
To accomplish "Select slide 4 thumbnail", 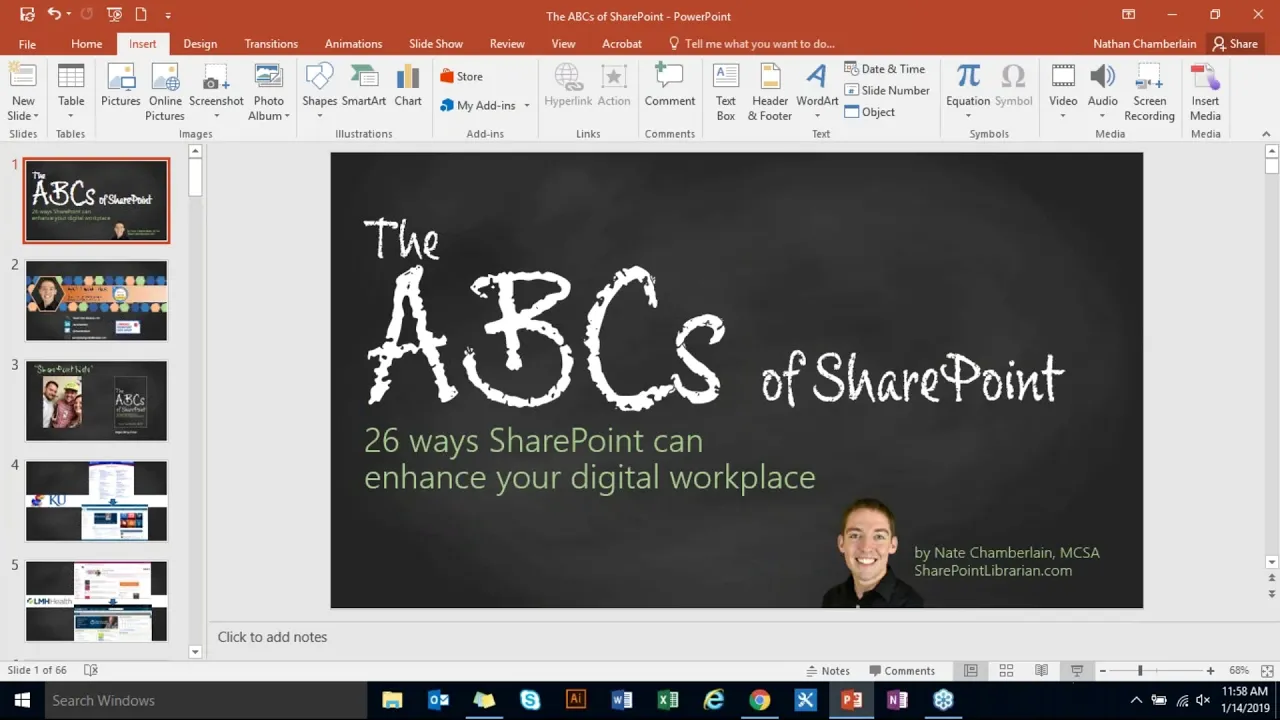I will [x=96, y=501].
